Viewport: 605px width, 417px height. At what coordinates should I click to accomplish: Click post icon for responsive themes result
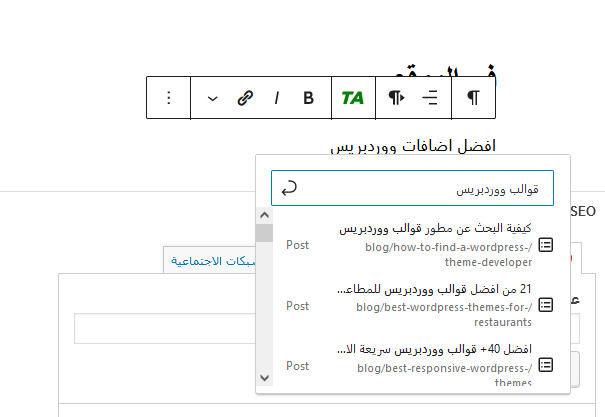pyautogui.click(x=546, y=365)
